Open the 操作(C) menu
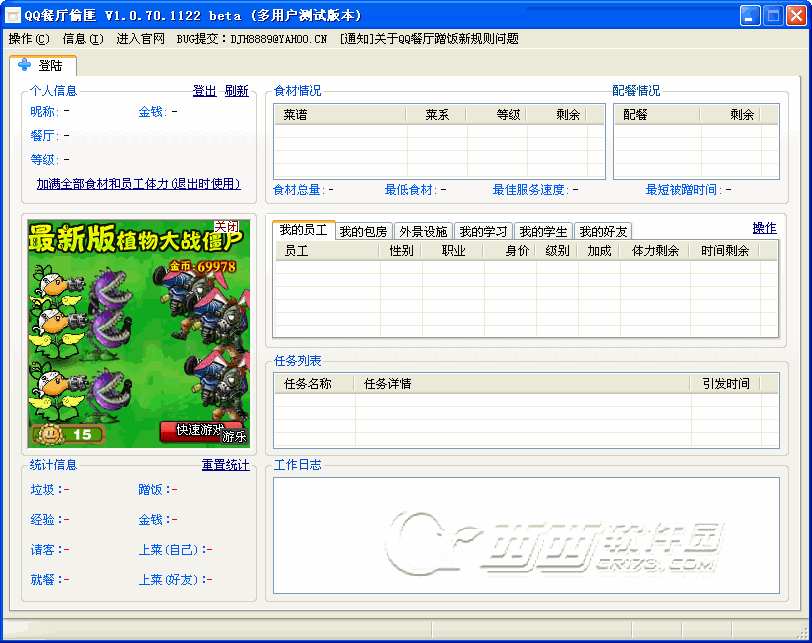Viewport: 812px width, 643px height. tap(28, 39)
